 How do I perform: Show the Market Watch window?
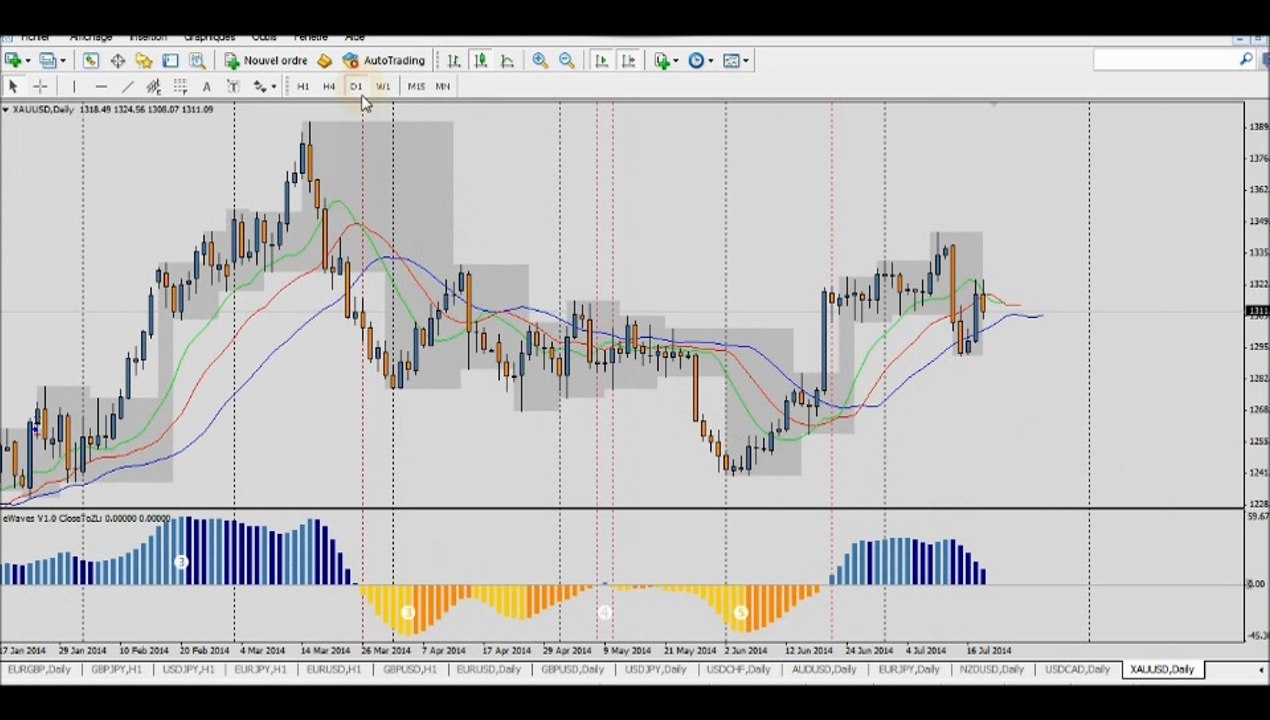click(x=90, y=61)
